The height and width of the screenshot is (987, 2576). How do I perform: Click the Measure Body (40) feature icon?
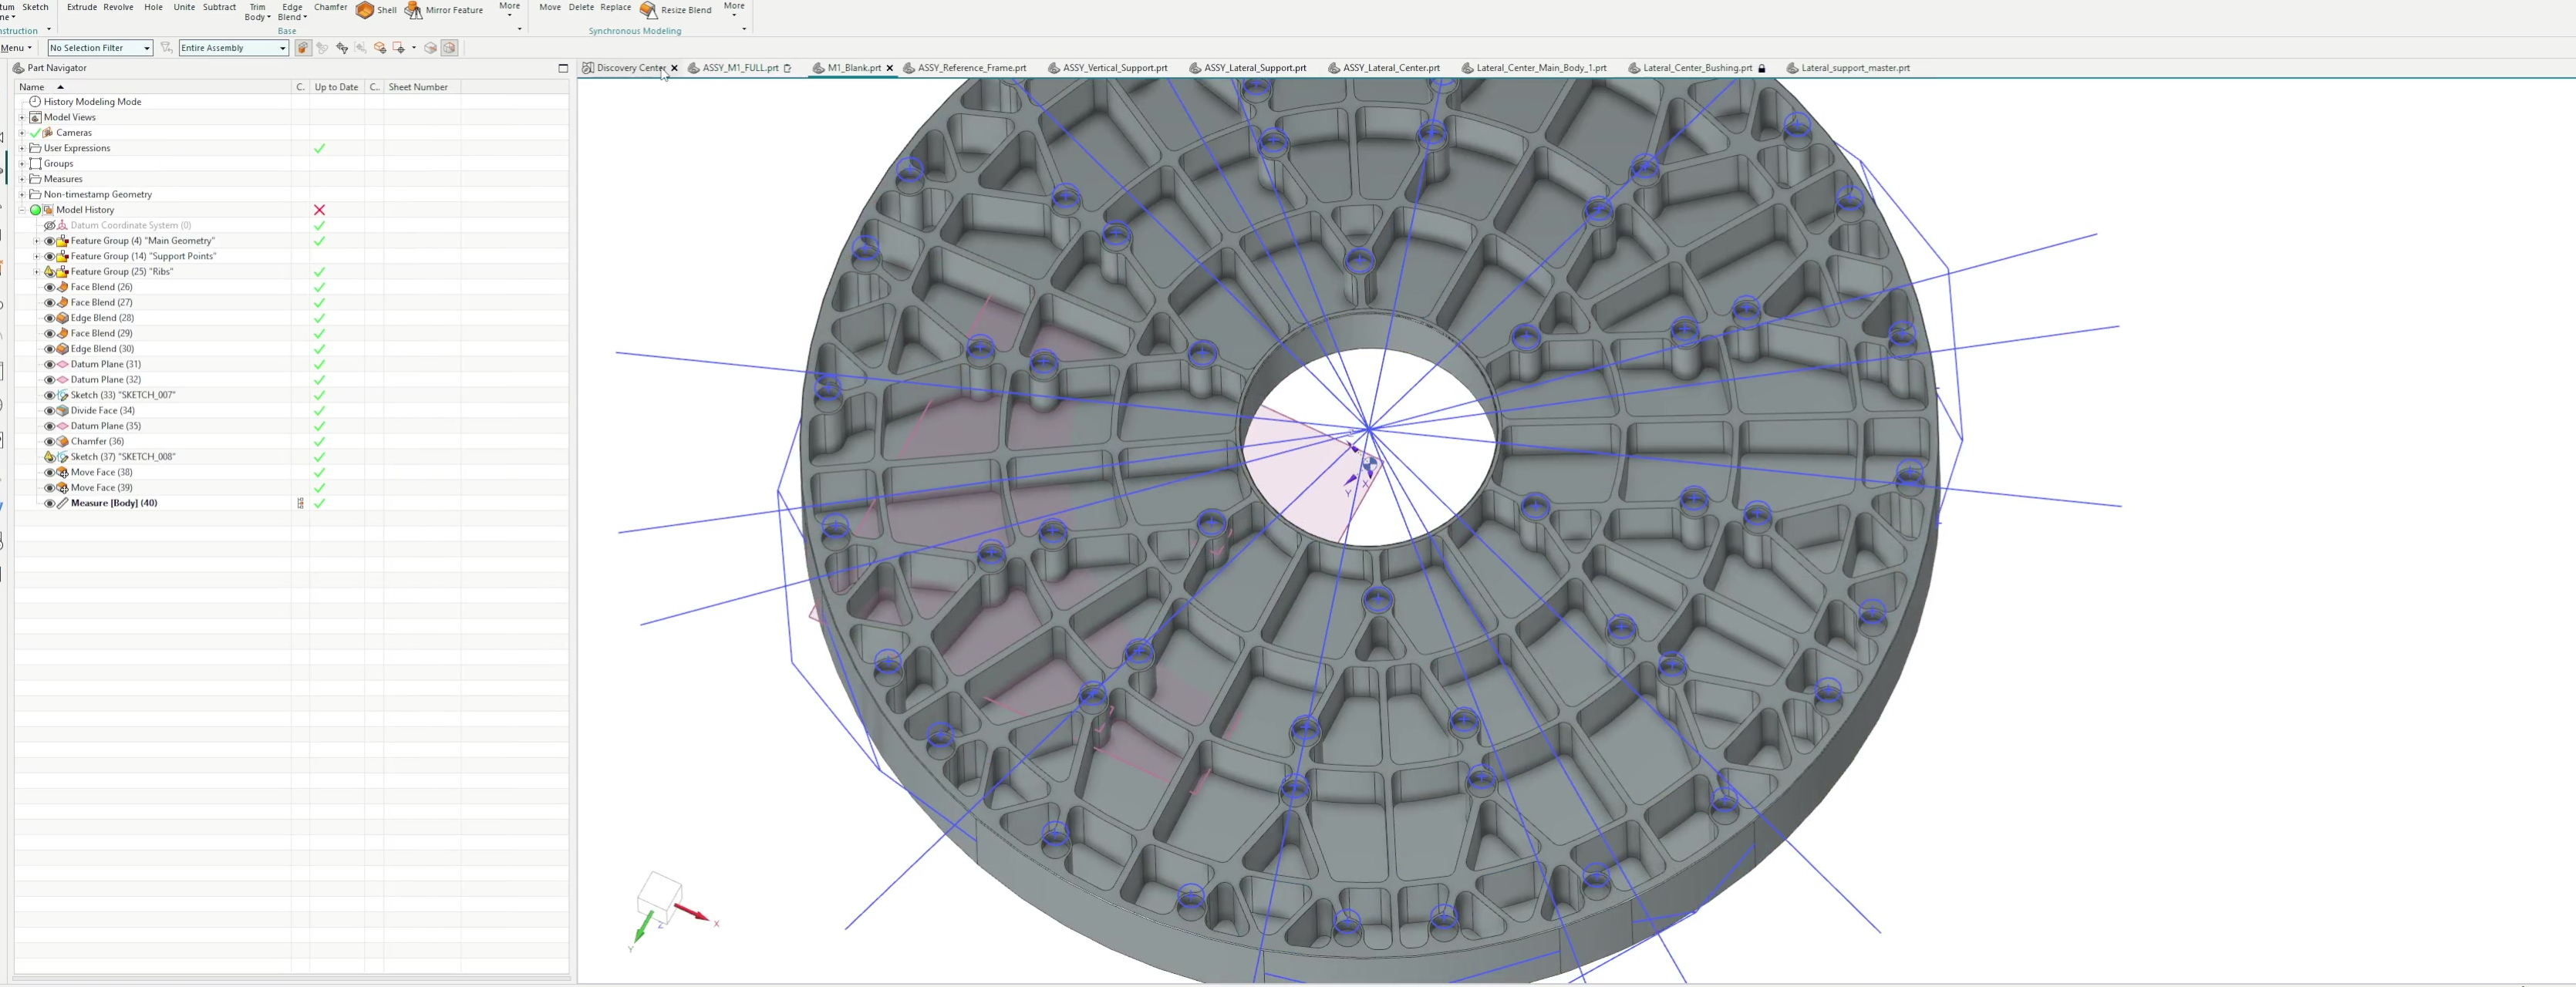pyautogui.click(x=63, y=503)
